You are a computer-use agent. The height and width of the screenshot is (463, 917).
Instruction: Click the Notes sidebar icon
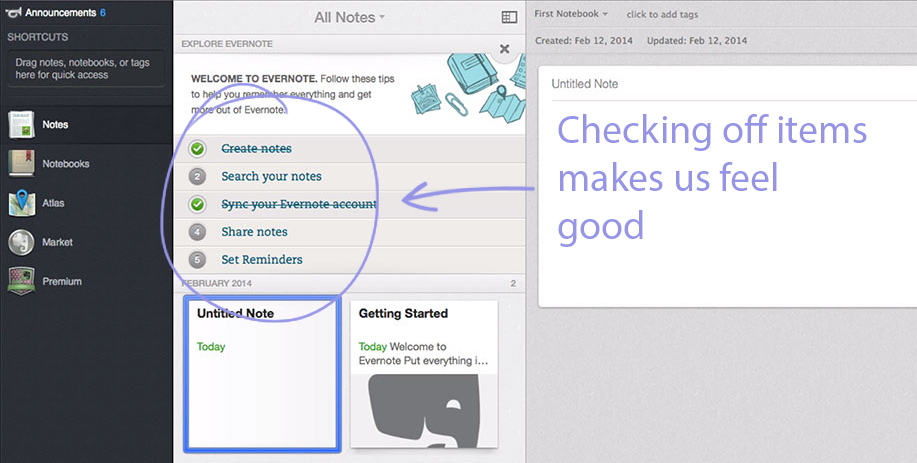tap(21, 125)
